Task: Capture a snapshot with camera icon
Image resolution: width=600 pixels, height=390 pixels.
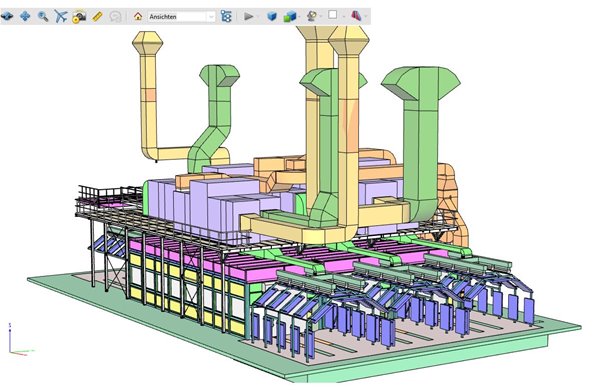Action: tap(79, 17)
